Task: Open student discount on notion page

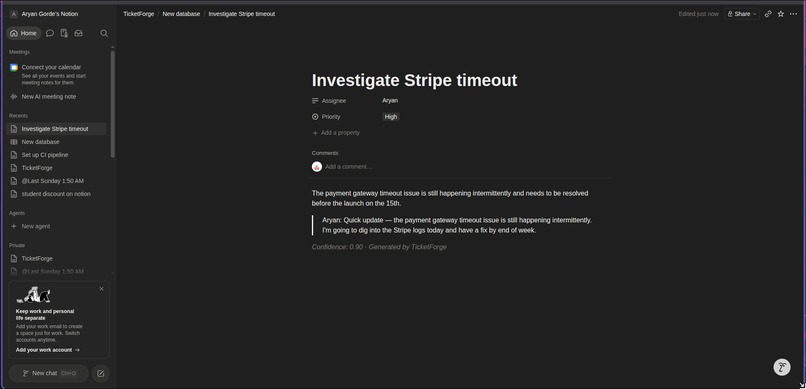Action: [x=57, y=194]
